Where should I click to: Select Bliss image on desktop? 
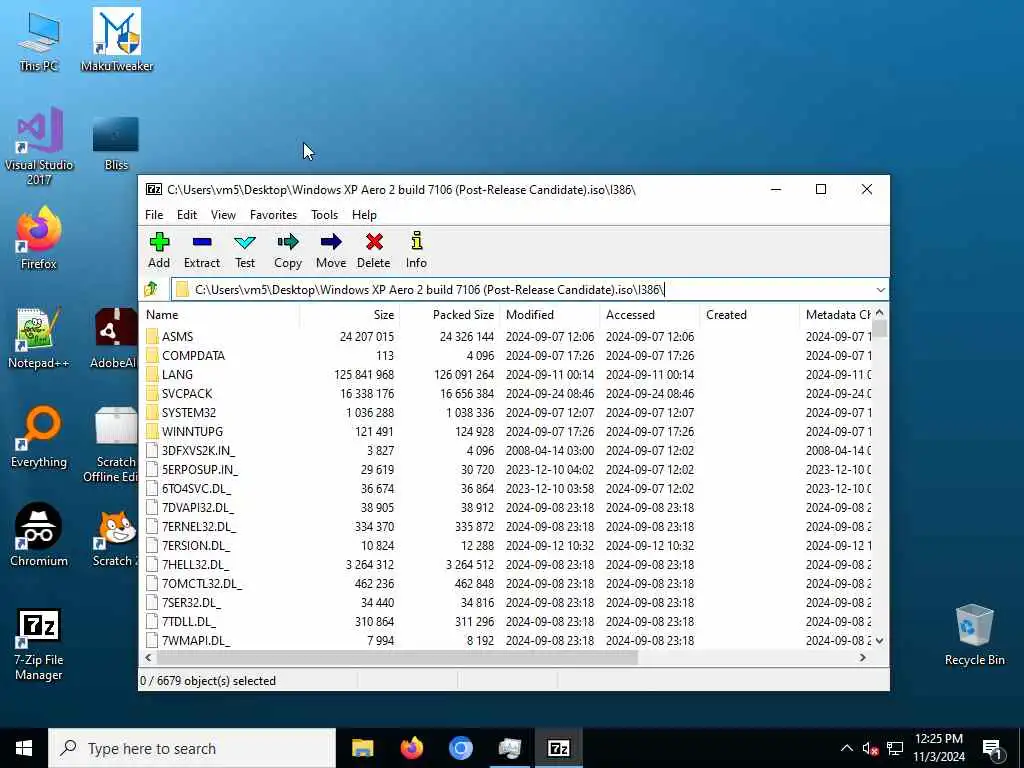click(116, 144)
